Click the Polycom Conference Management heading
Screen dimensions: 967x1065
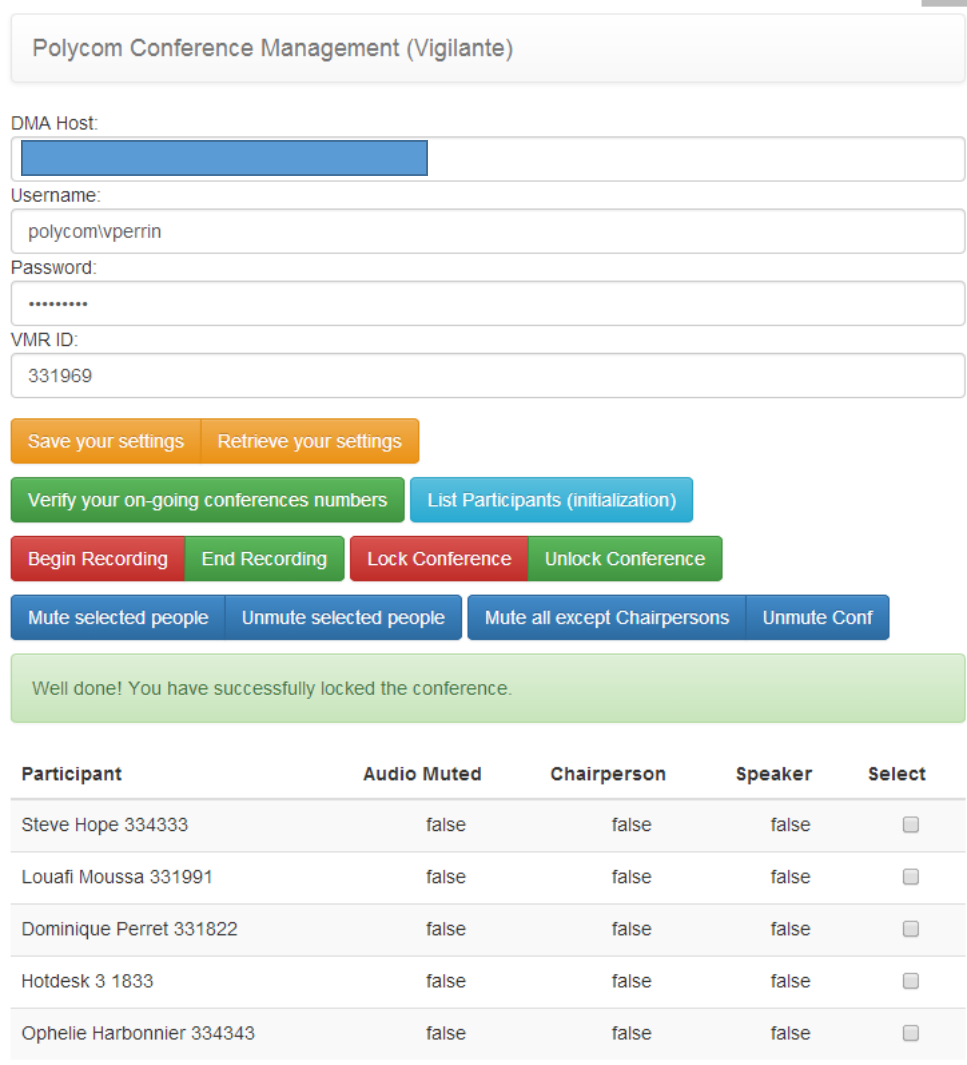click(272, 48)
